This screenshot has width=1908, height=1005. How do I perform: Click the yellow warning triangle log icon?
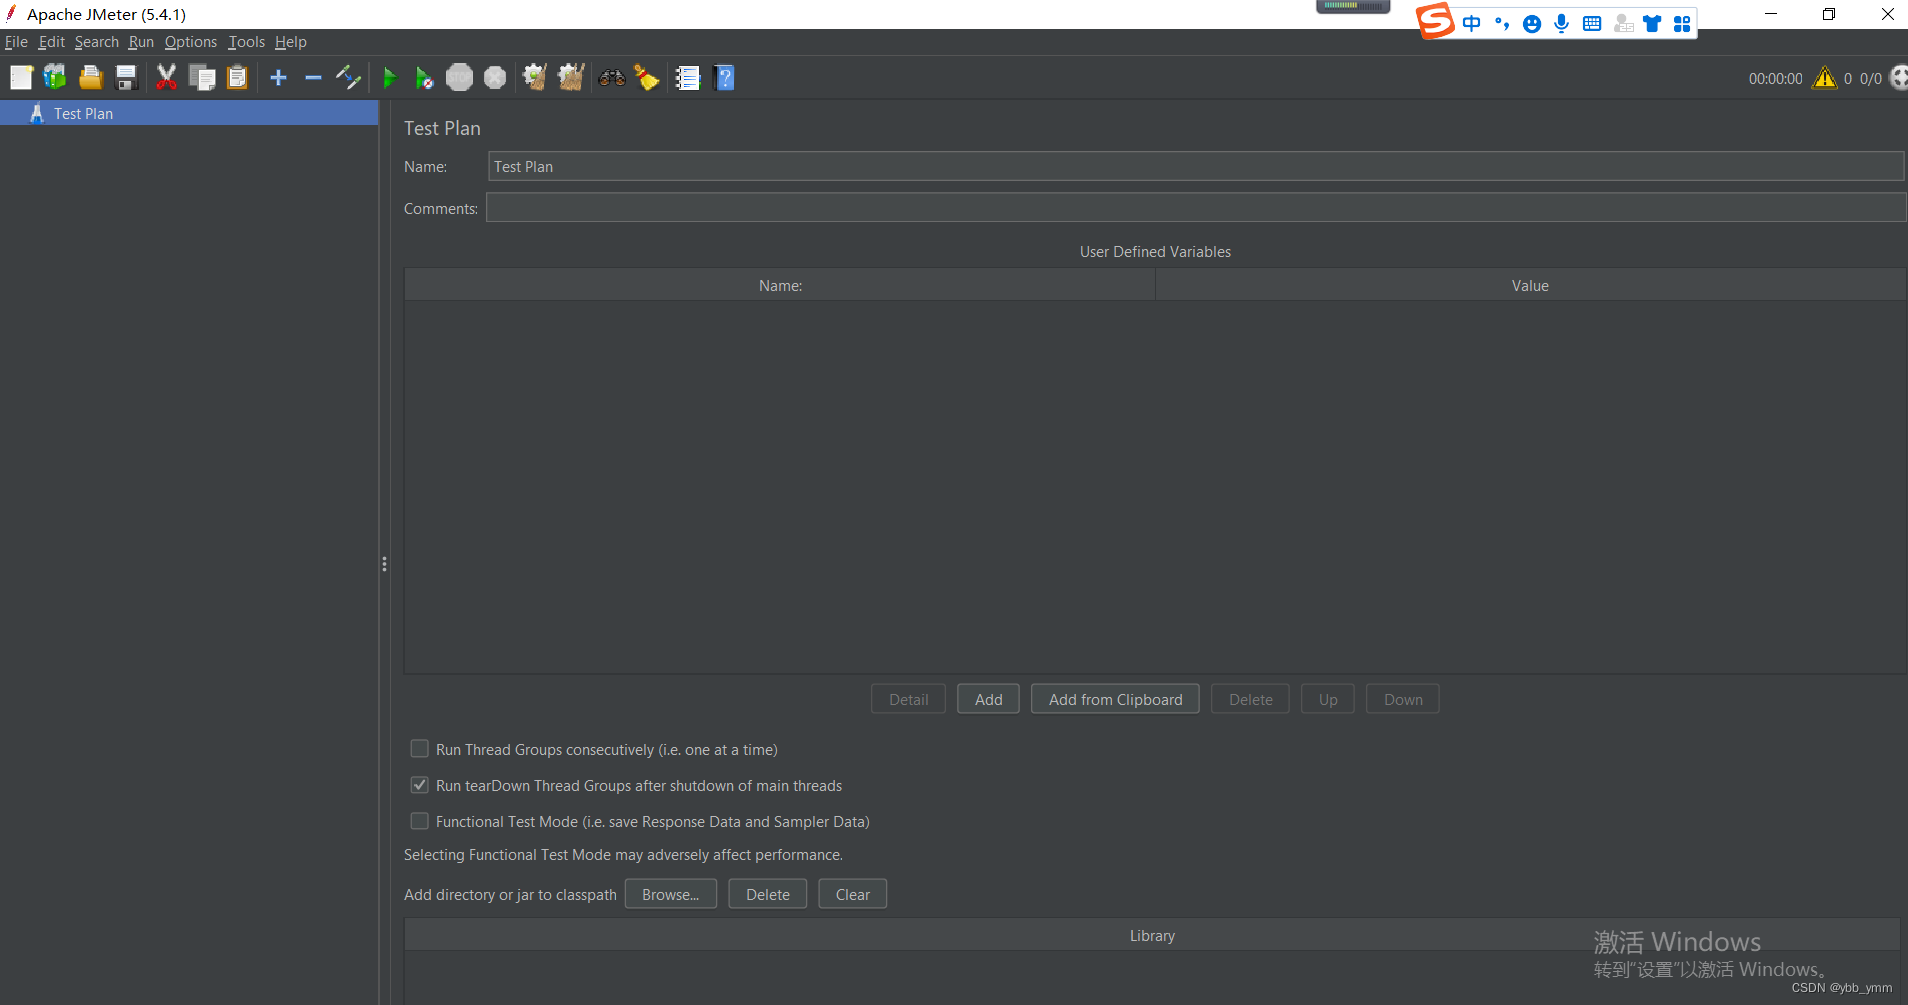[1825, 78]
